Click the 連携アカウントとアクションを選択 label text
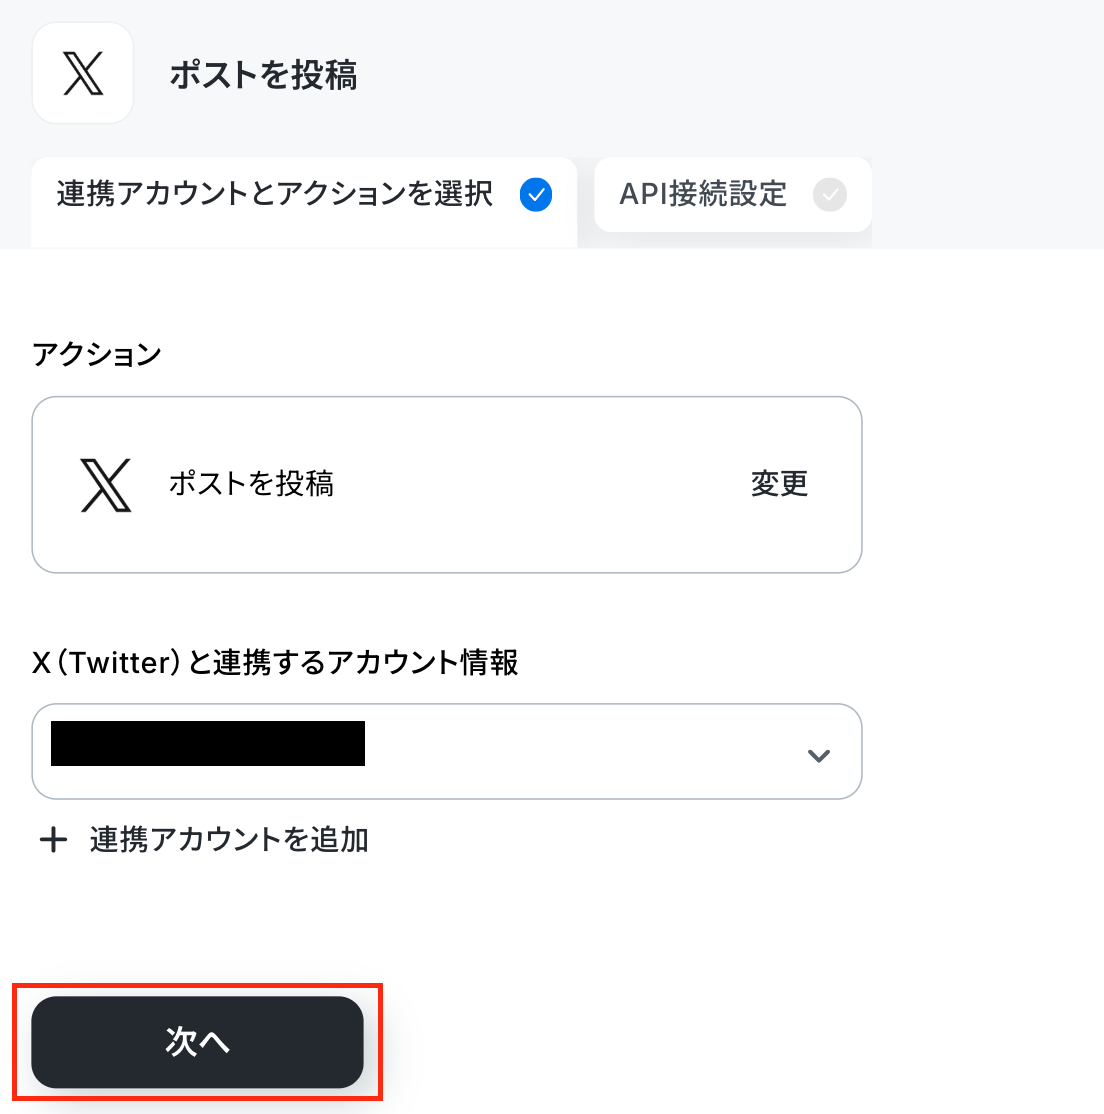This screenshot has height=1114, width=1104. coord(275,194)
